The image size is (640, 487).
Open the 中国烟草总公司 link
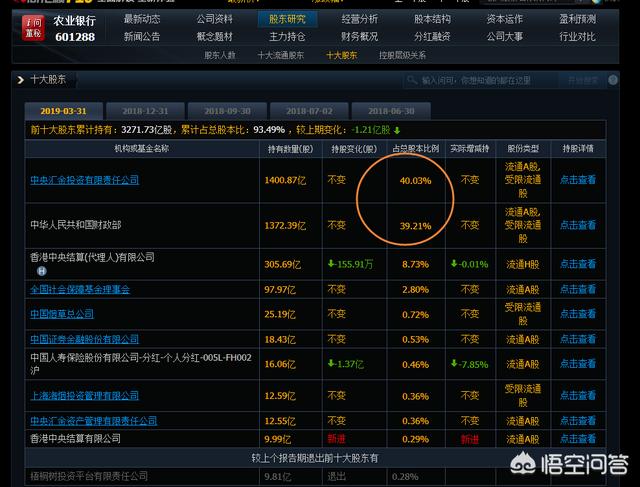[x=62, y=314]
